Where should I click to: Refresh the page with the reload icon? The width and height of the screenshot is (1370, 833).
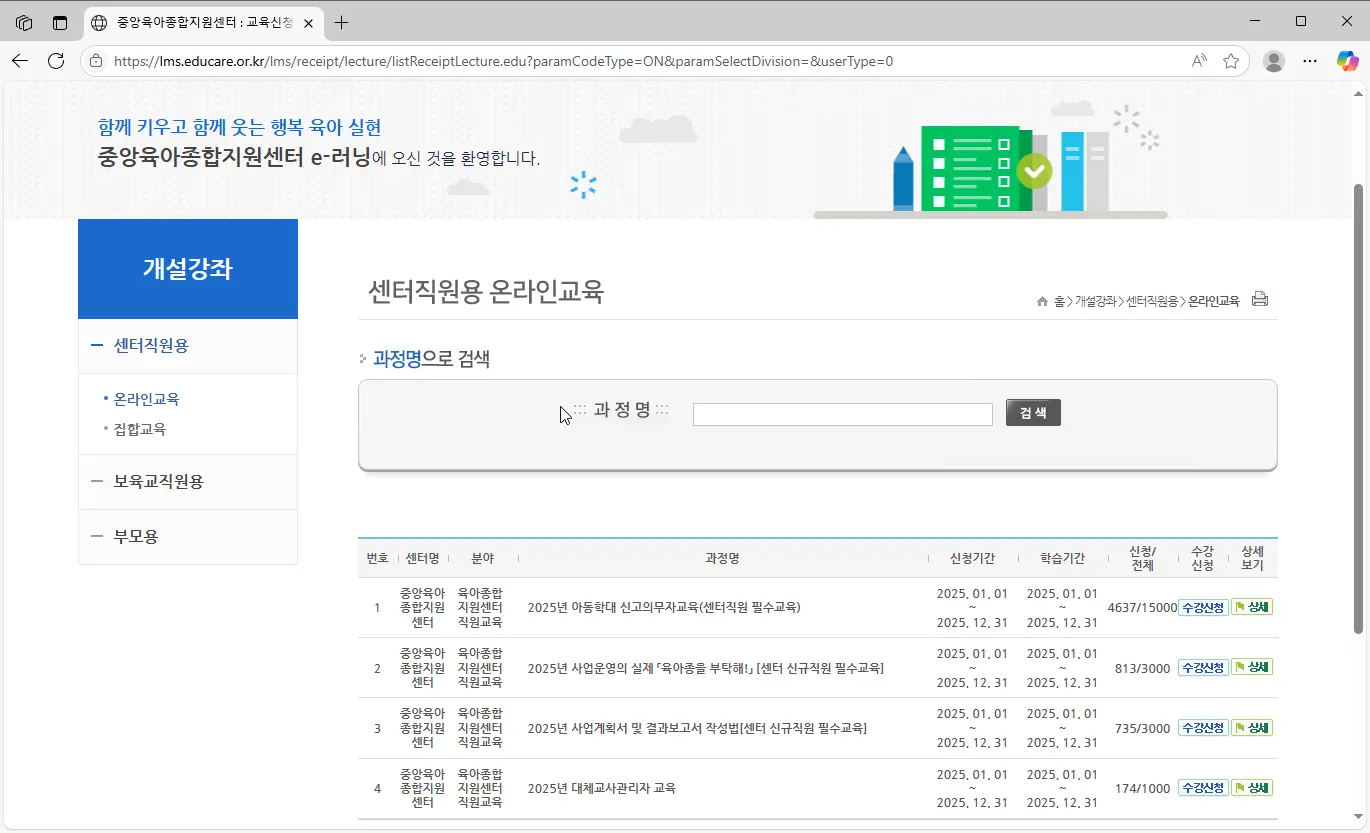pyautogui.click(x=56, y=60)
